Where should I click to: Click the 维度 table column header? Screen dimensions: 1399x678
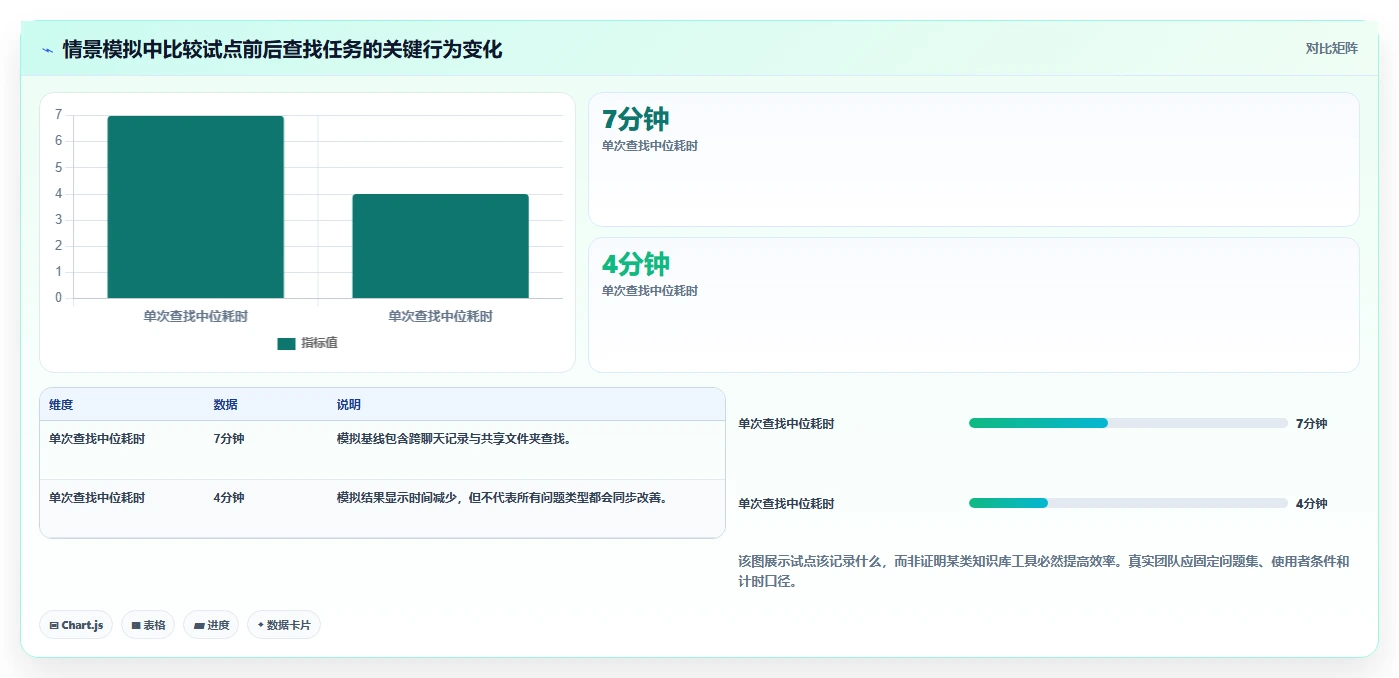click(61, 405)
